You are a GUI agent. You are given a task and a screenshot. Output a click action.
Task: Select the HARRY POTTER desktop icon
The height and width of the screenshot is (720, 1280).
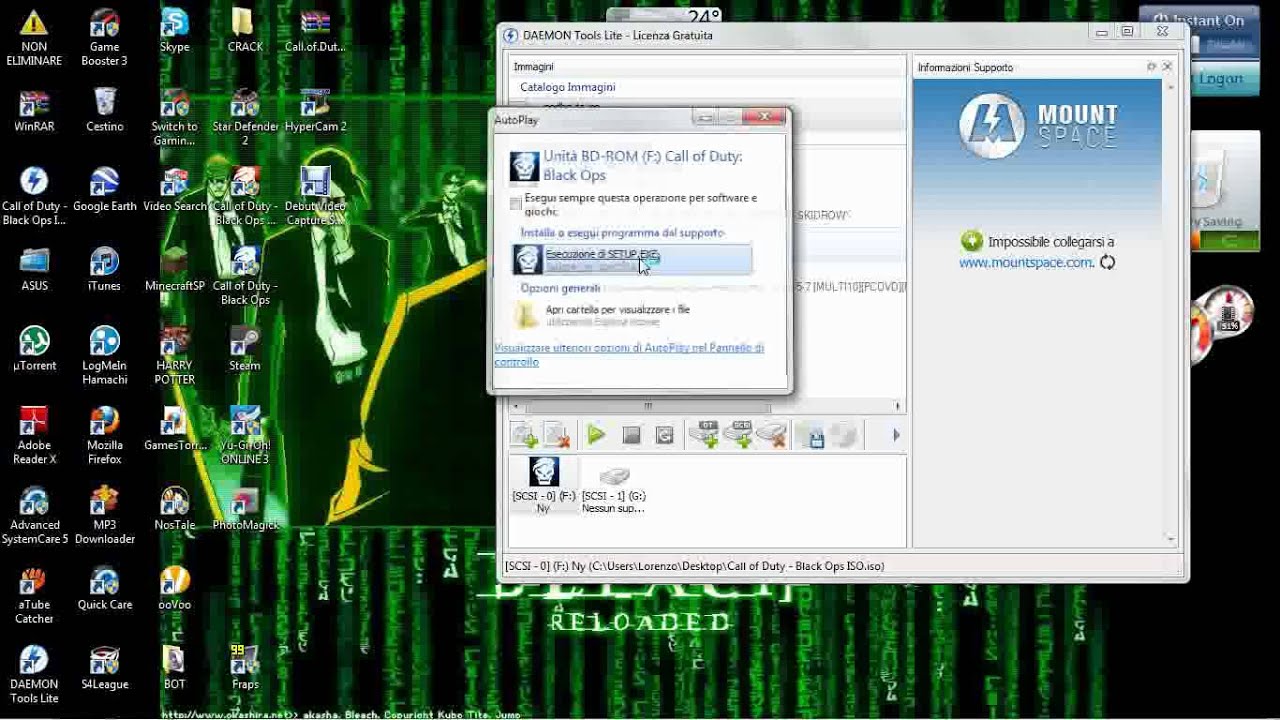pos(174,356)
